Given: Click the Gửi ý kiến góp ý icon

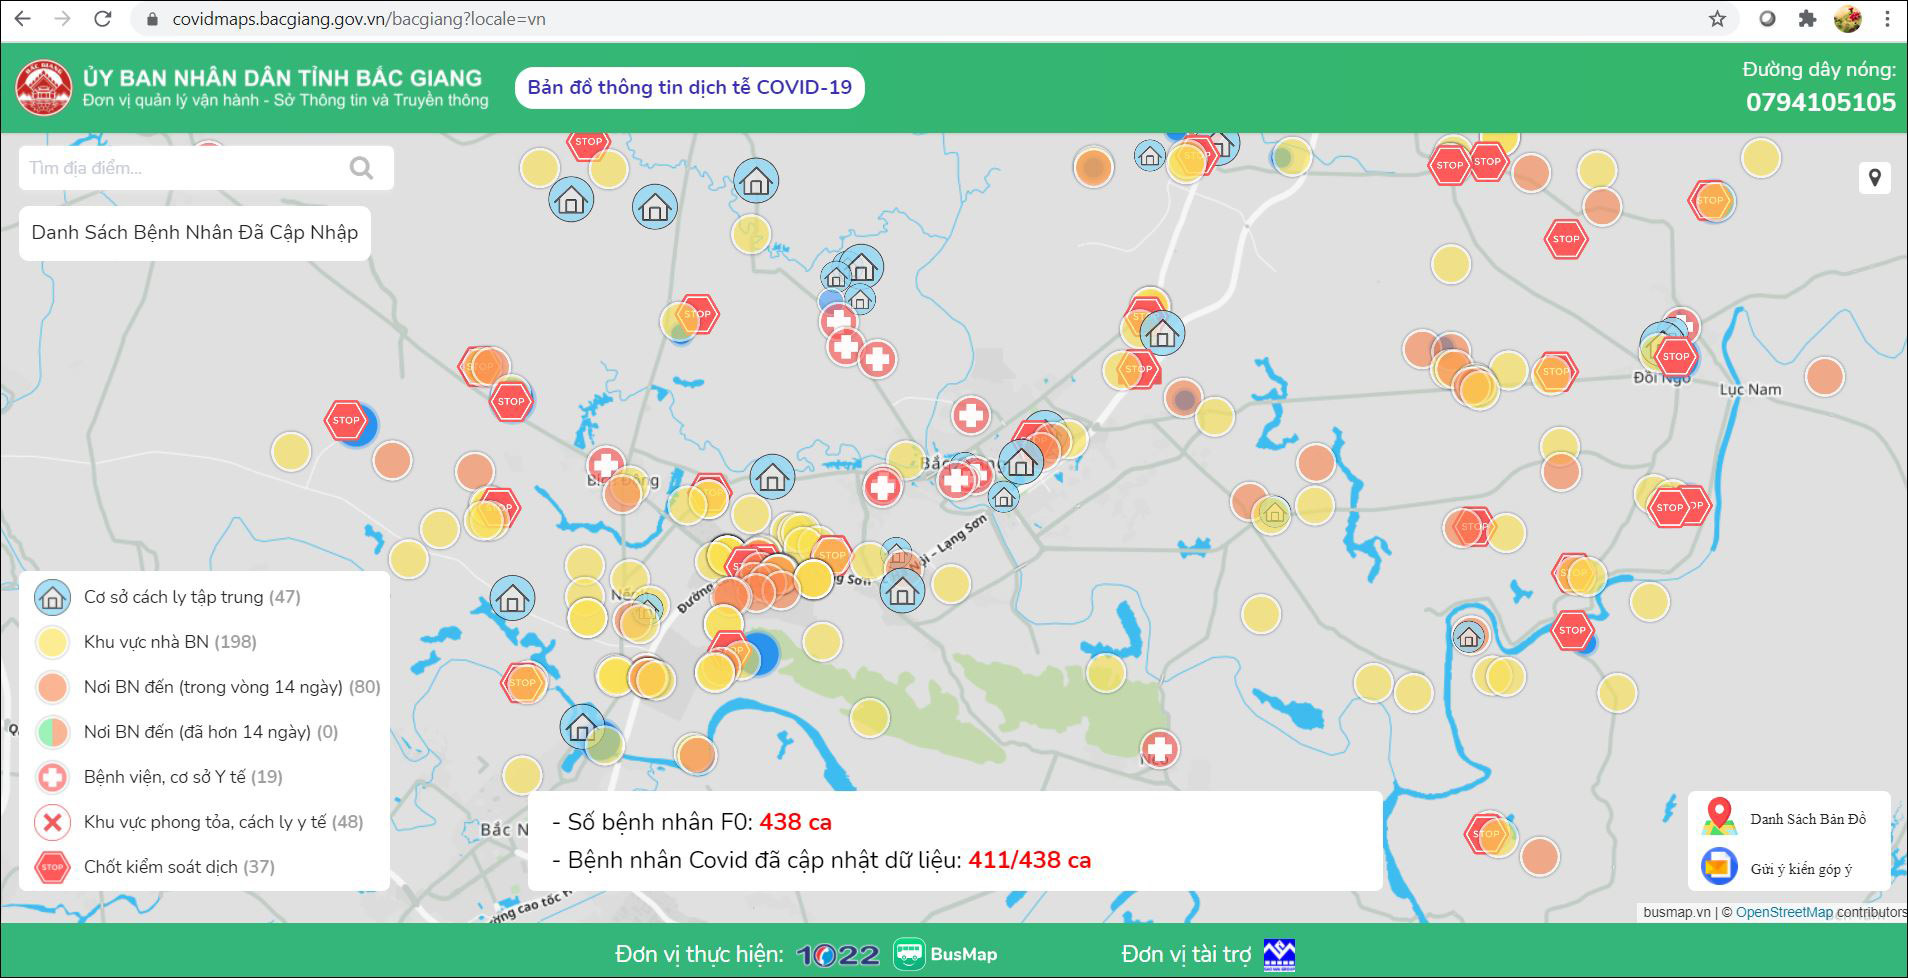Looking at the screenshot, I should [x=1719, y=866].
